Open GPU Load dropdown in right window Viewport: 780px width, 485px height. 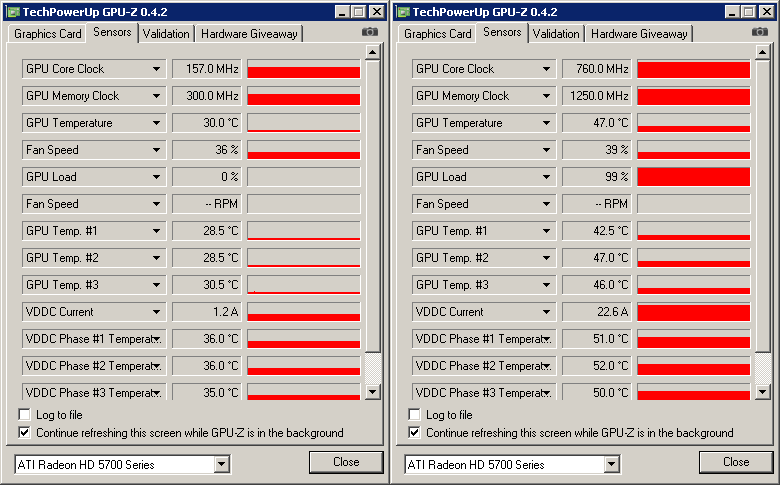coord(546,177)
